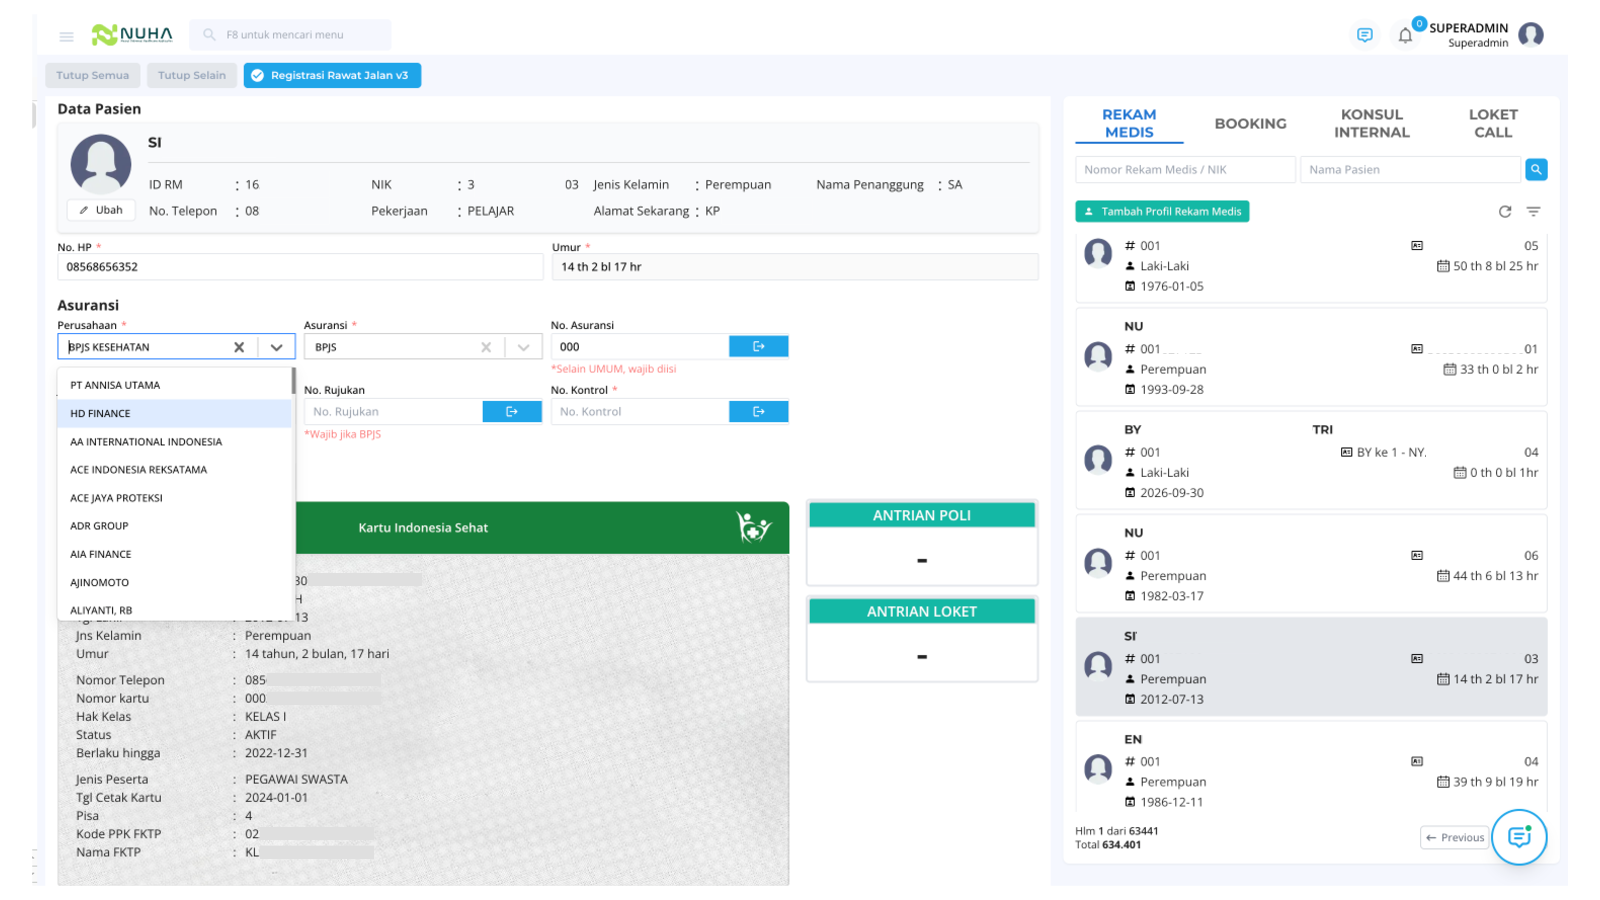Select HD FINANCE option
The height and width of the screenshot is (900, 1600).
pos(175,413)
